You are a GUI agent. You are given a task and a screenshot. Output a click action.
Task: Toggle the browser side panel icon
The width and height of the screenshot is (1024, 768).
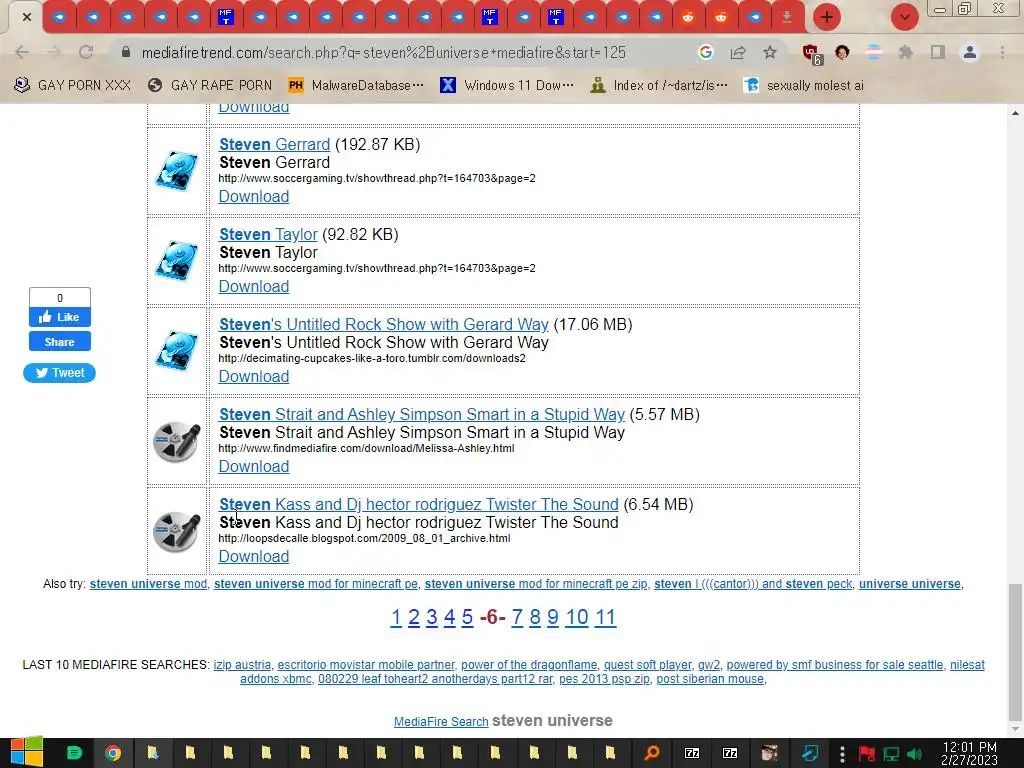pos(938,52)
